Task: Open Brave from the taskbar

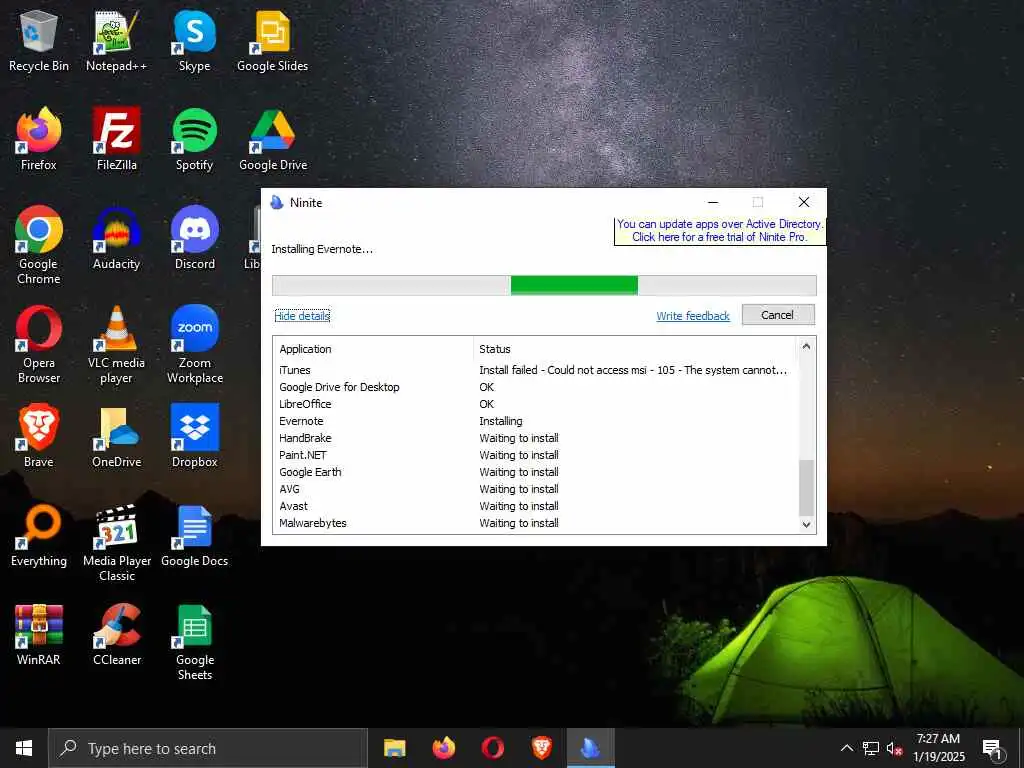Action: [x=541, y=748]
